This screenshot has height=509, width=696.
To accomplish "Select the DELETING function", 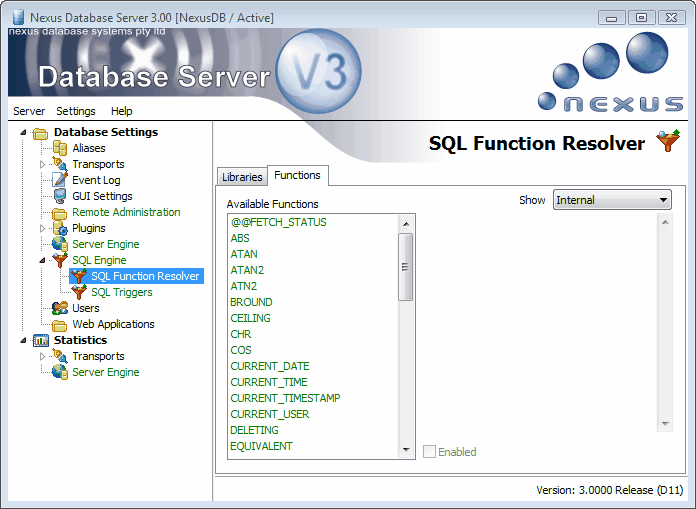I will click(254, 430).
